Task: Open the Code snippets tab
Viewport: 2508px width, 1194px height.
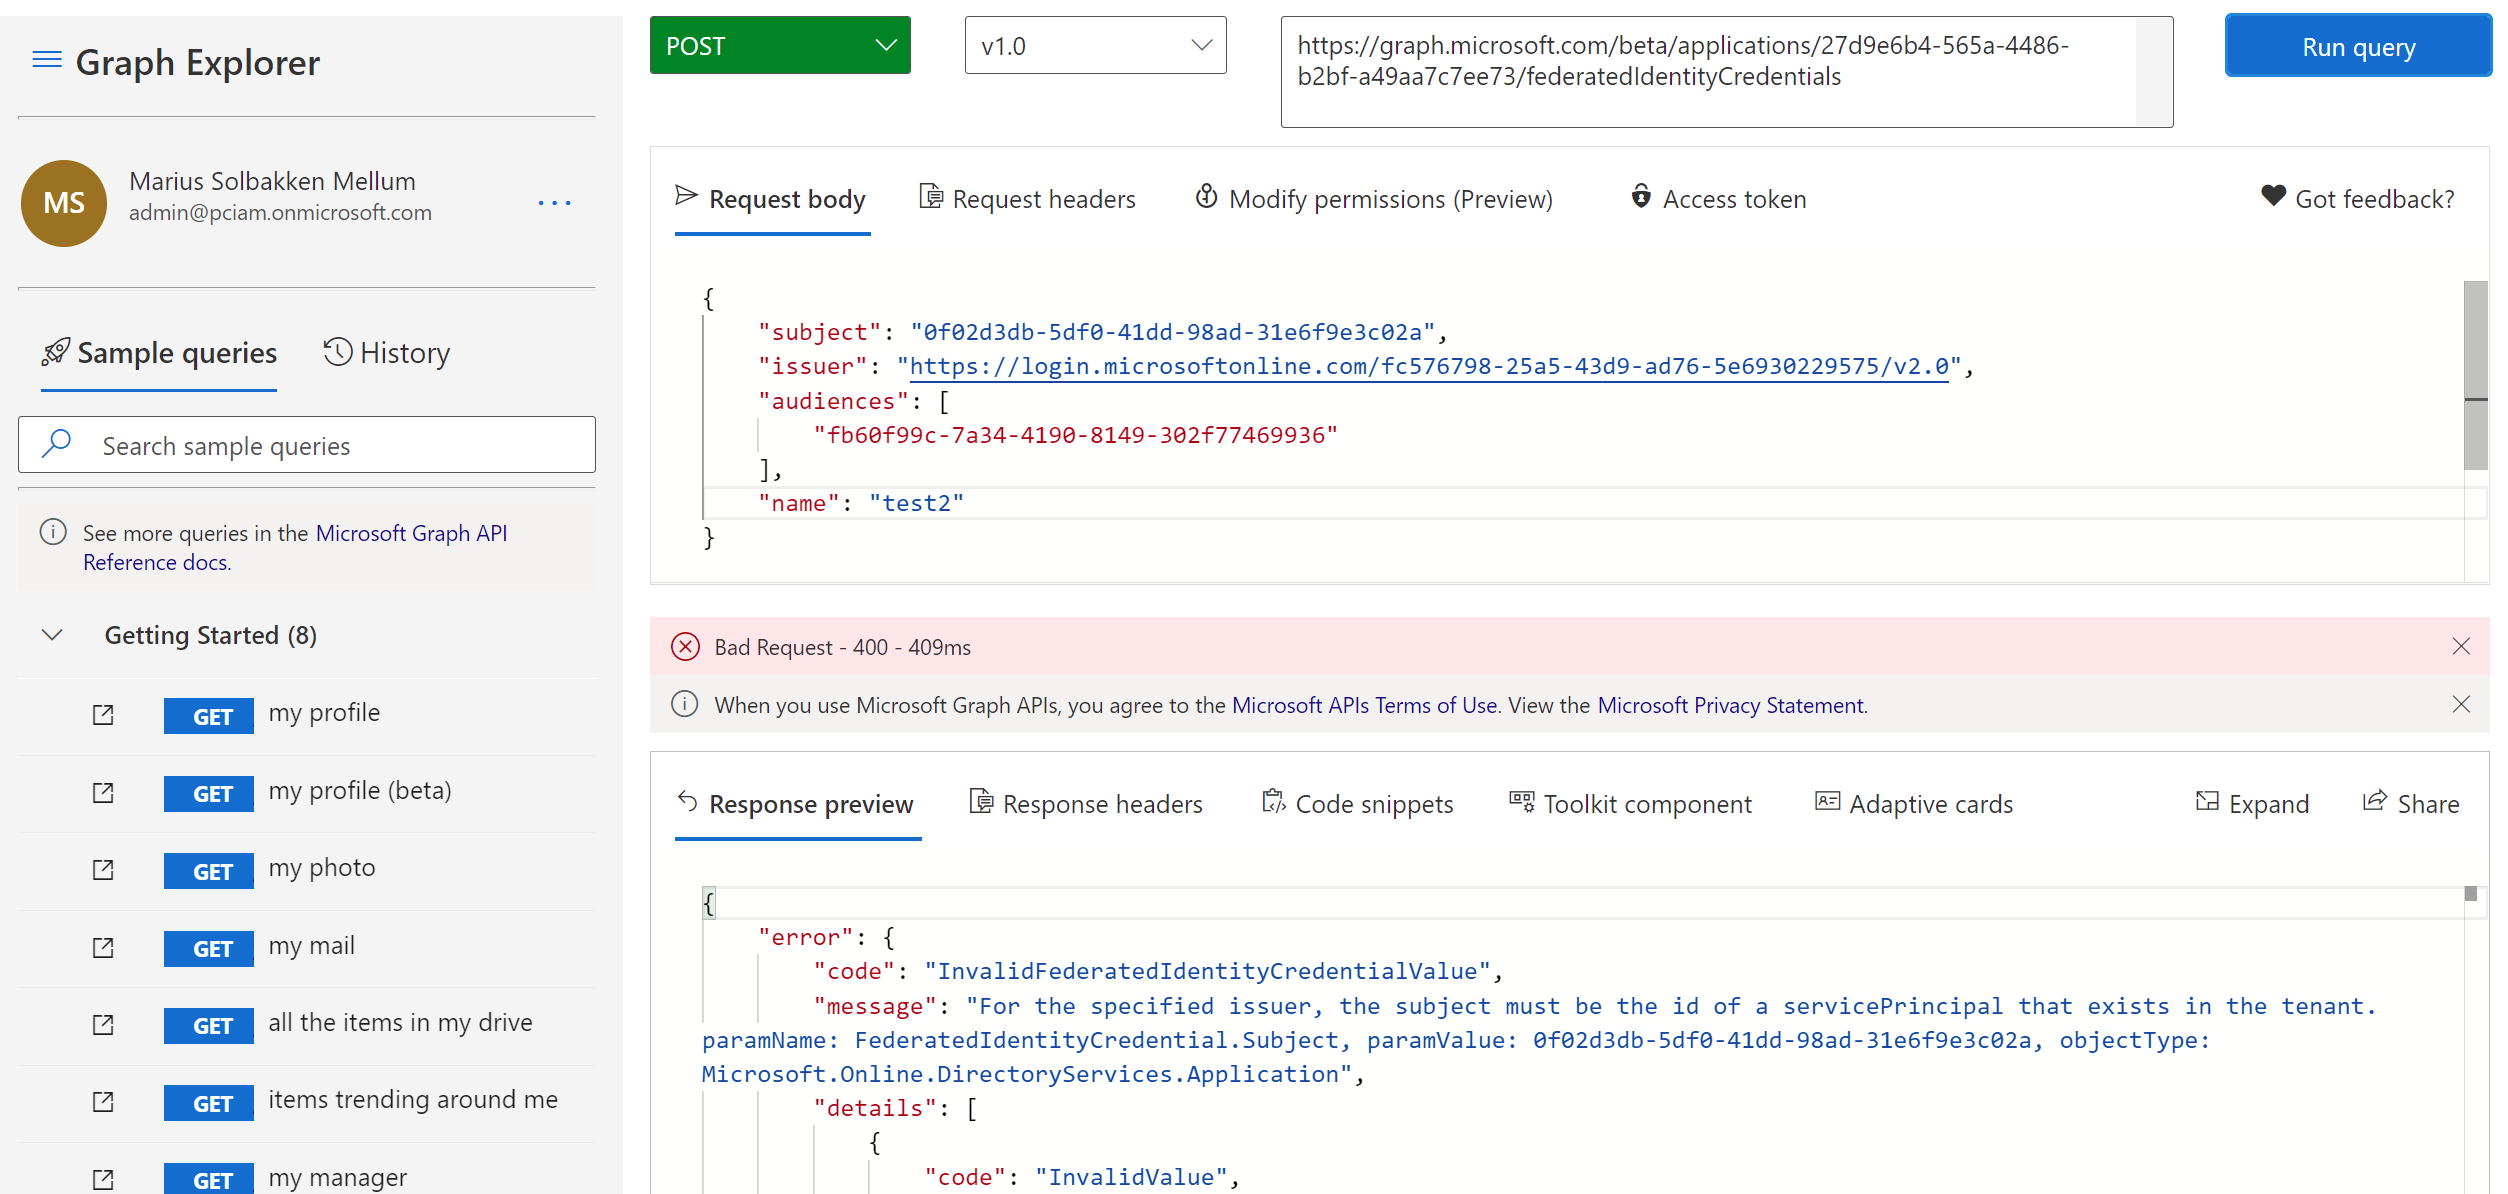Action: [x=1357, y=804]
